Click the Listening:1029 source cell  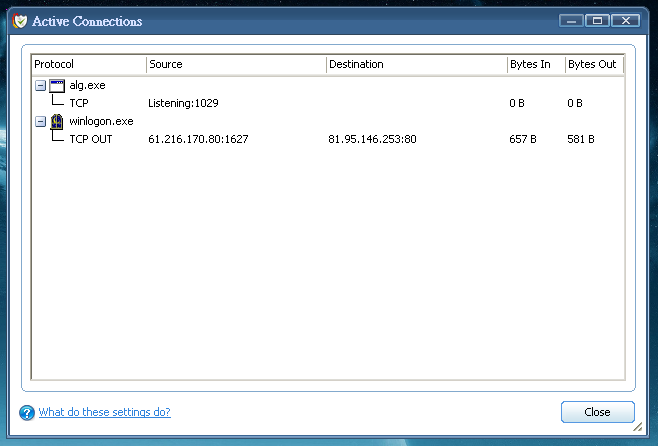(183, 103)
